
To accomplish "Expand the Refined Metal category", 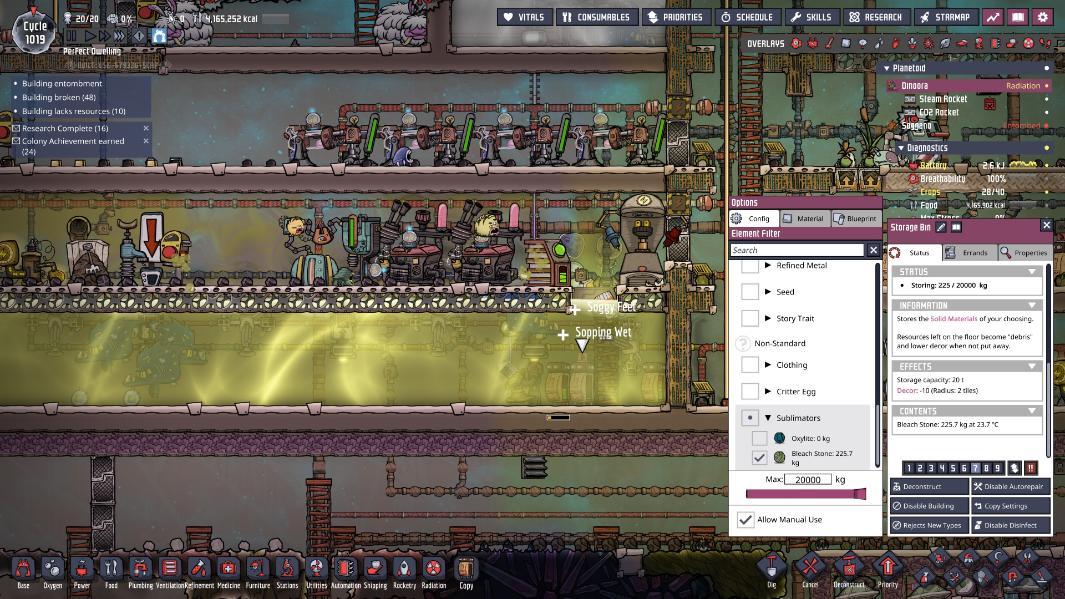I will [x=768, y=266].
